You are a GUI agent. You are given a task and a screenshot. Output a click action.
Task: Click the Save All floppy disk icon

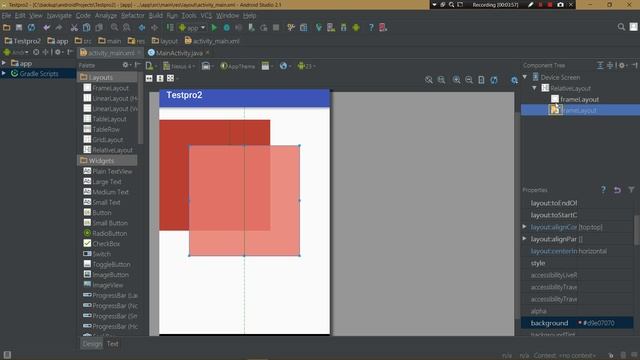(19, 27)
